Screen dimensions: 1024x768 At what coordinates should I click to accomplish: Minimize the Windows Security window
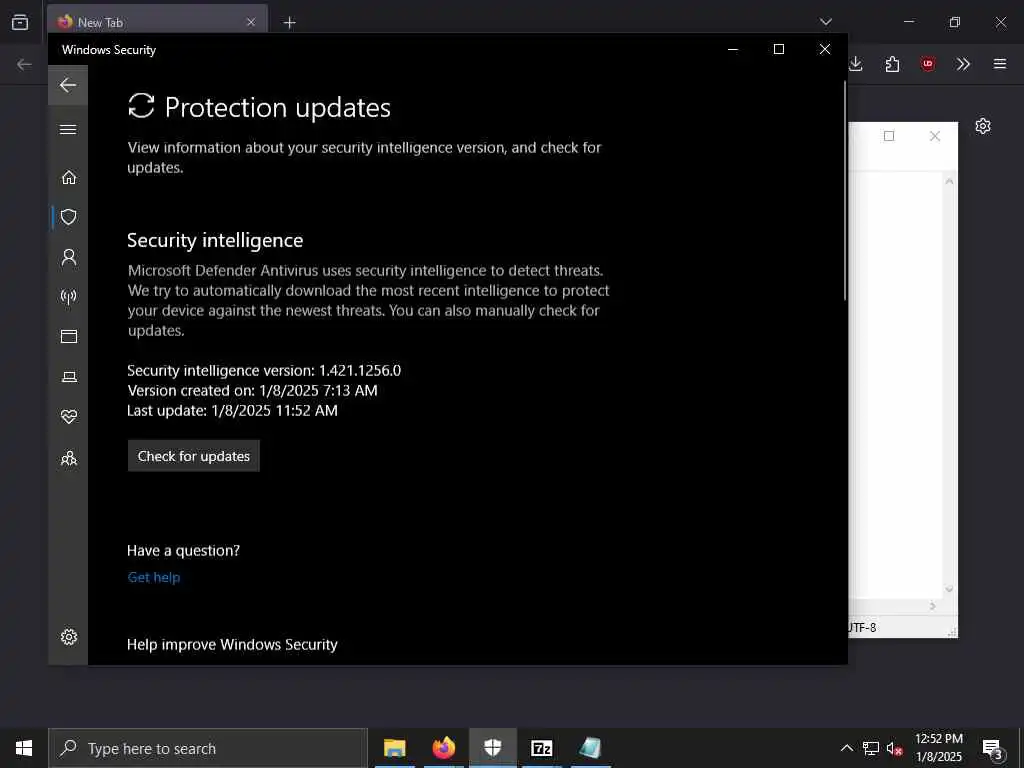[x=733, y=50]
